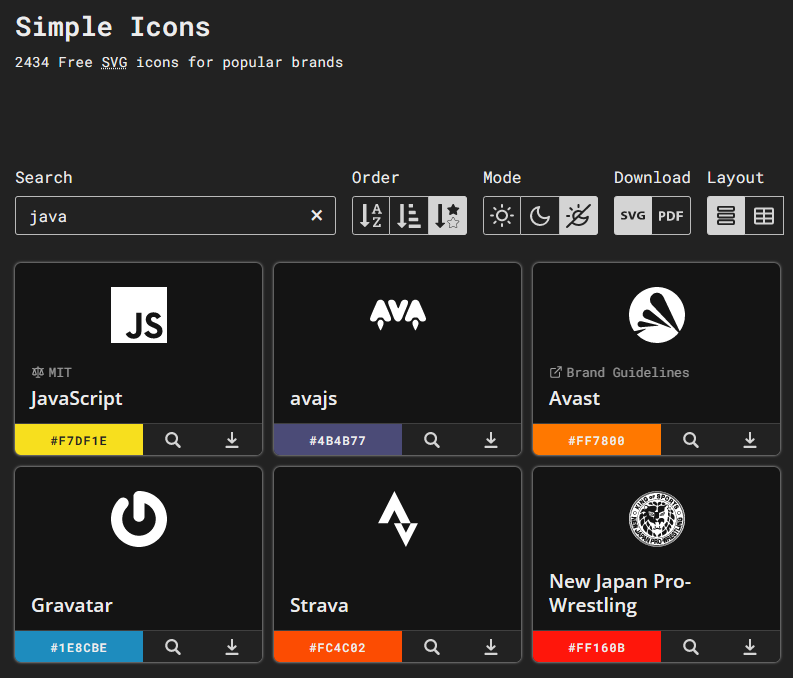Download the Strava icon
The width and height of the screenshot is (793, 678).
491,647
